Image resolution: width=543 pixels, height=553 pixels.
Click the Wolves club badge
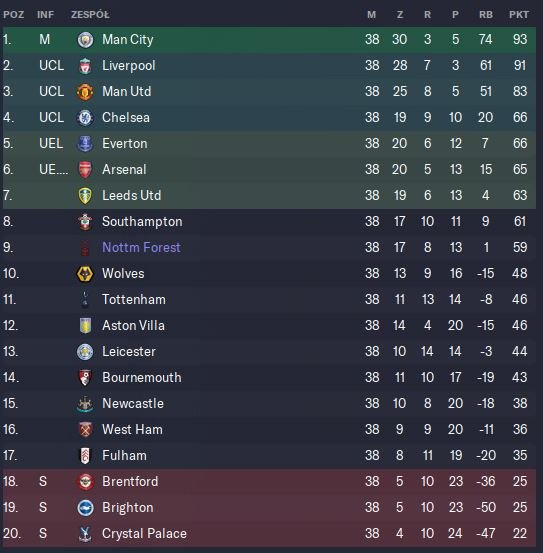pos(85,274)
